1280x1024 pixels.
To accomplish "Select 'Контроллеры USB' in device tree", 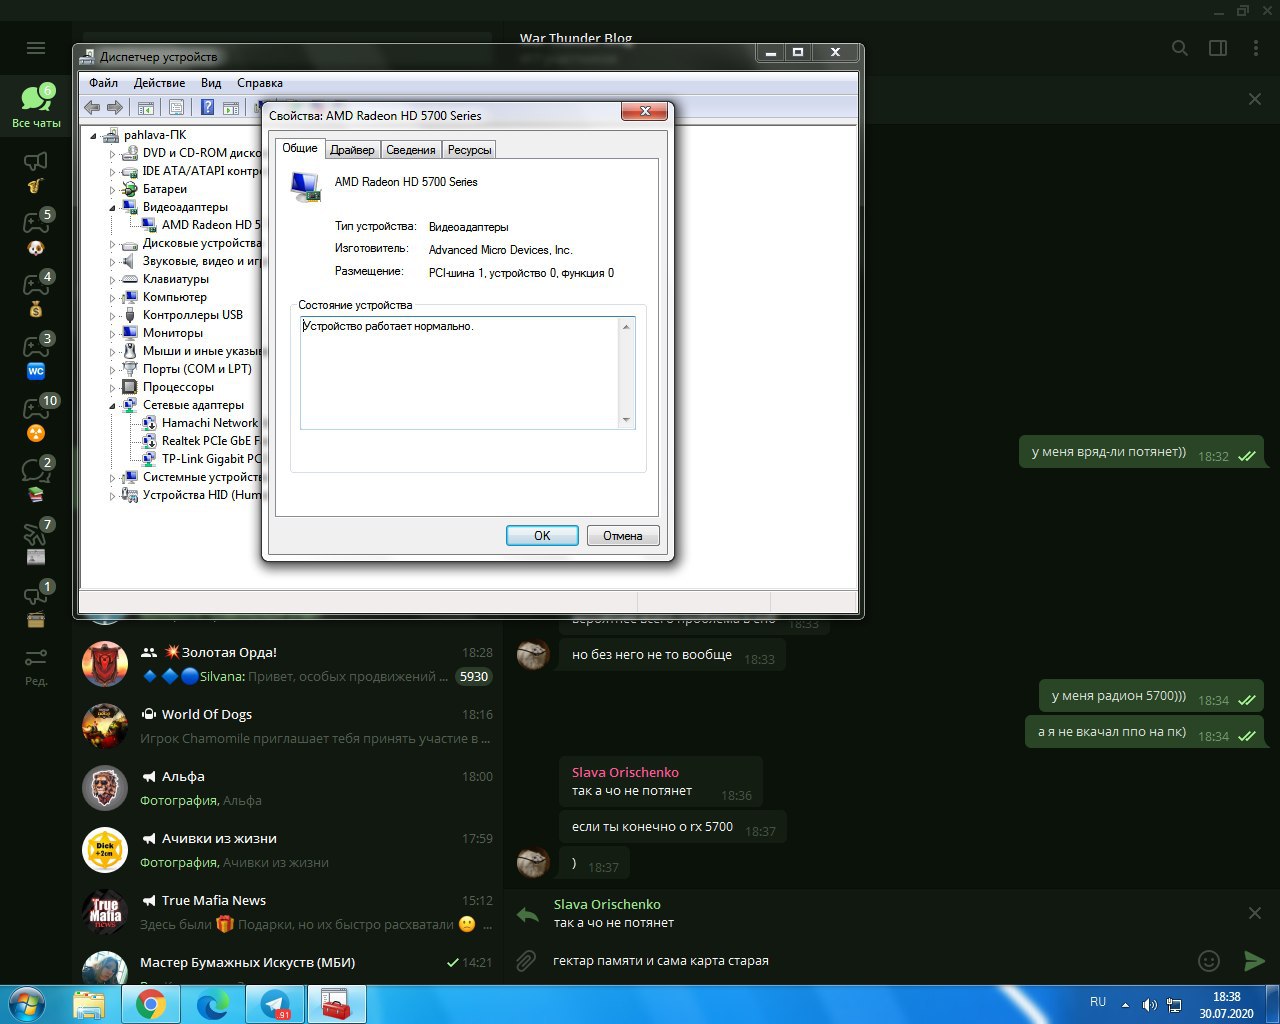I will coord(193,315).
